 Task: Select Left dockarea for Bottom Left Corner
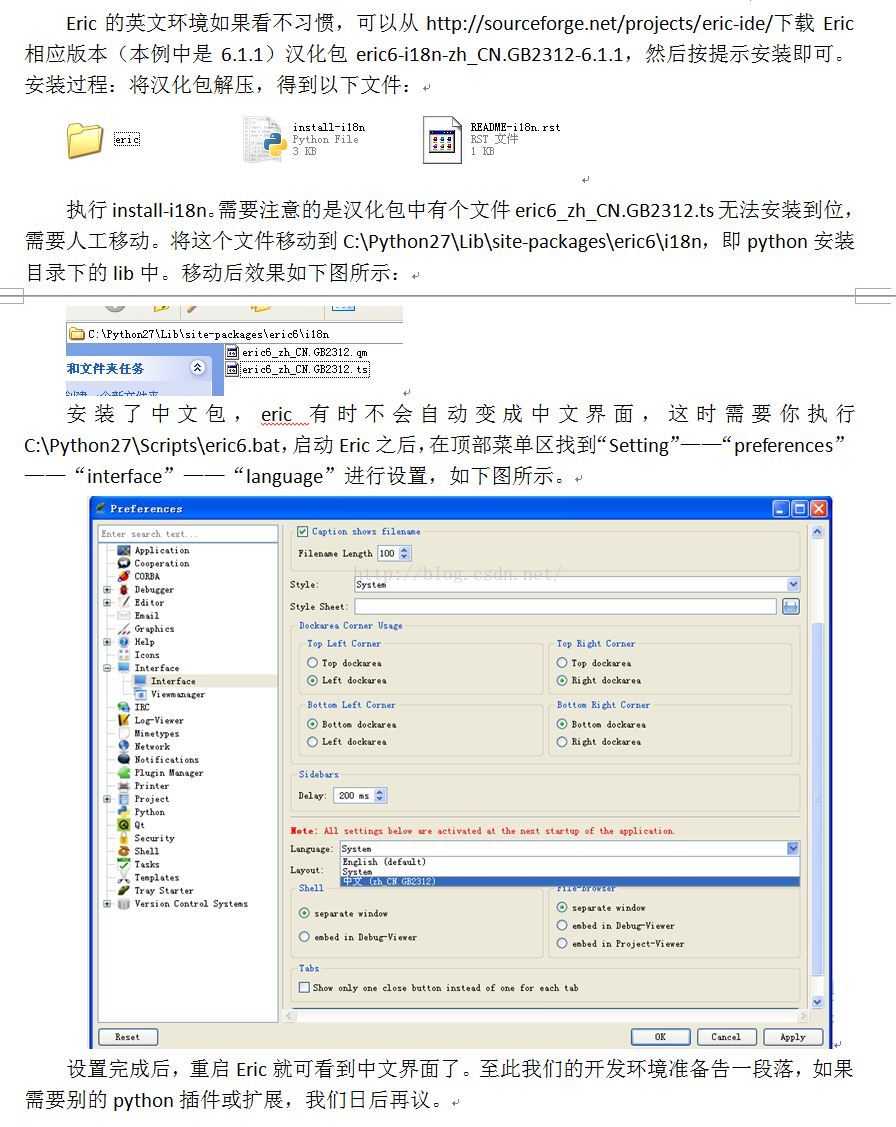[x=312, y=742]
